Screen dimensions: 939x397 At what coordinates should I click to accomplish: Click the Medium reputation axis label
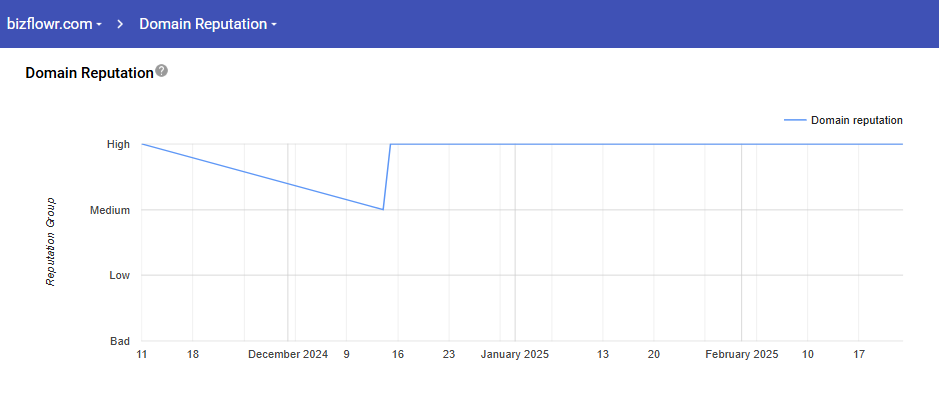pos(110,210)
